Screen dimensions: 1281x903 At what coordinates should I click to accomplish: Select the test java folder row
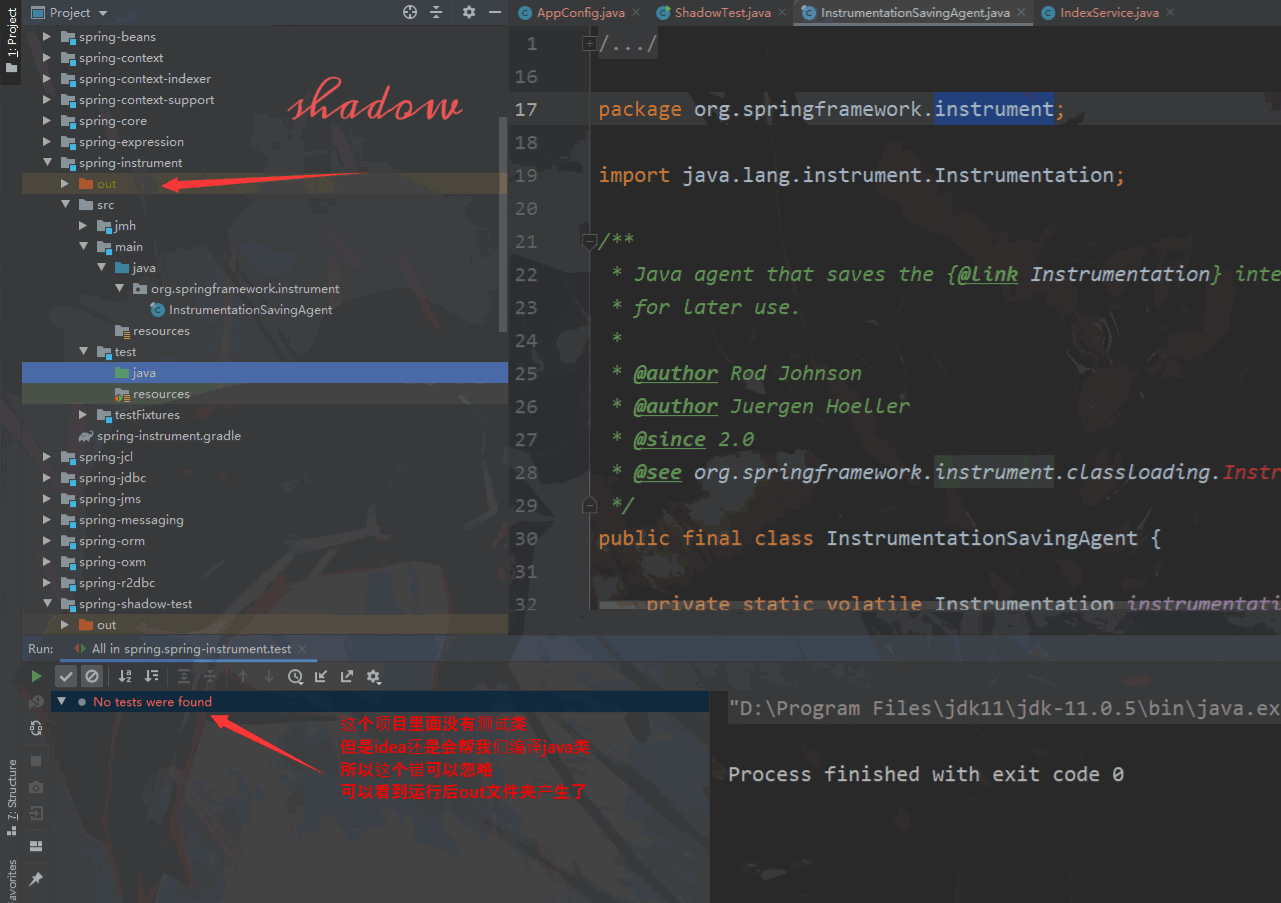[x=265, y=373]
